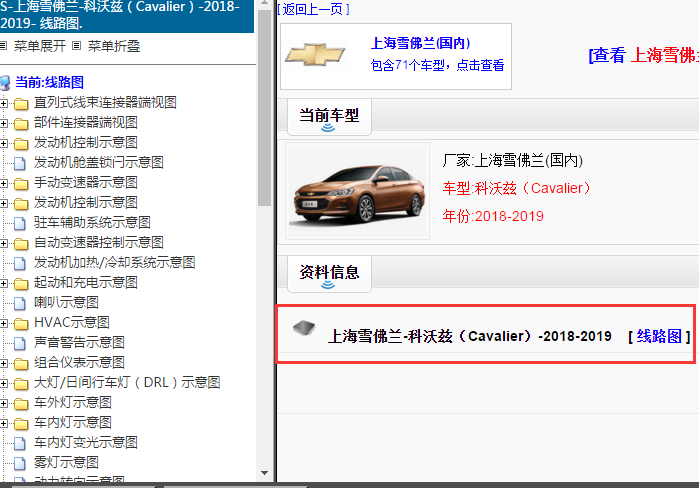
Task: Expand the 部件连接器端视图 node
Action: pyautogui.click(x=4, y=123)
